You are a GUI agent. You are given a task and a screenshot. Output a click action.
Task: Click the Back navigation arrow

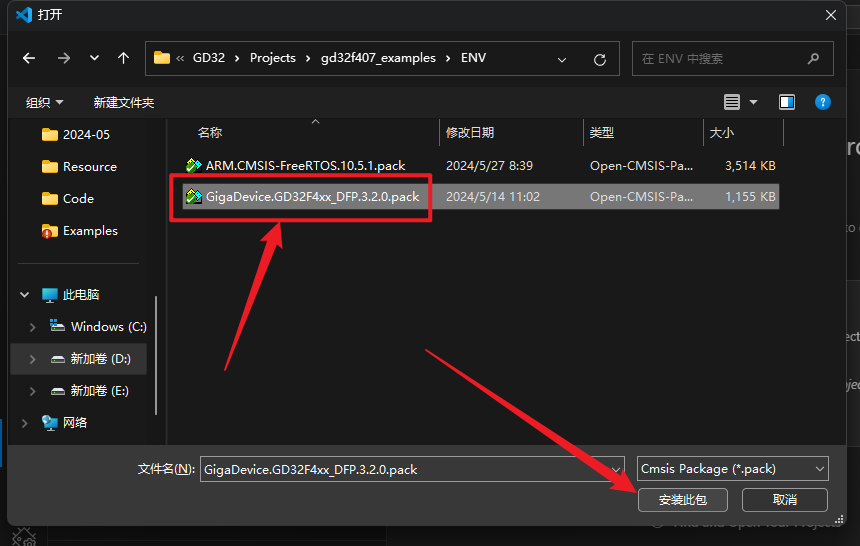29,58
